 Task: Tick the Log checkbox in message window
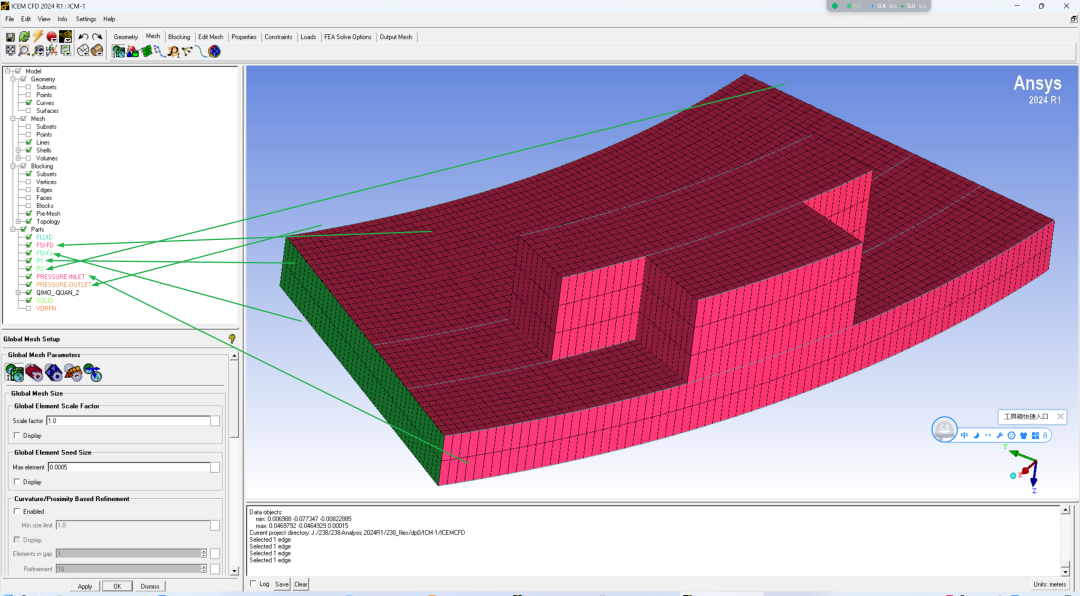(253, 584)
